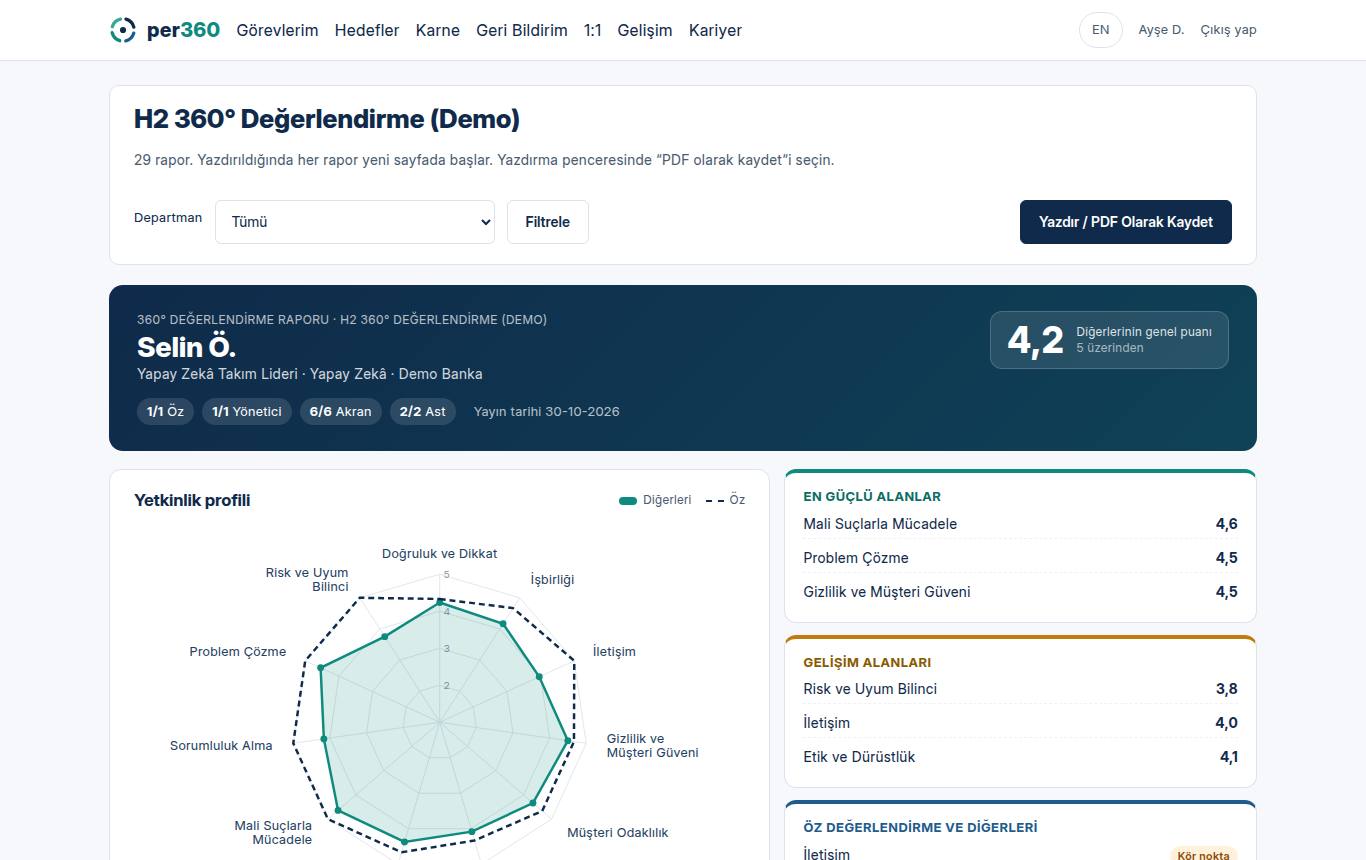The image size is (1366, 860).
Task: Open the Departman dropdown
Action: coord(355,222)
